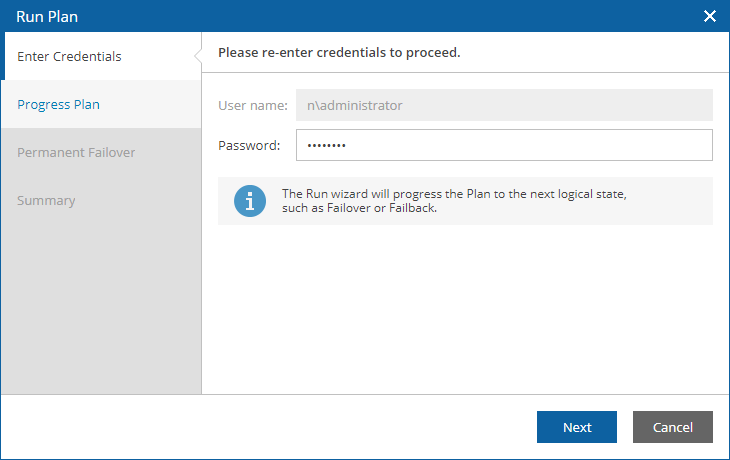This screenshot has width=730, height=460.
Task: Proceed with the Next button
Action: (577, 427)
